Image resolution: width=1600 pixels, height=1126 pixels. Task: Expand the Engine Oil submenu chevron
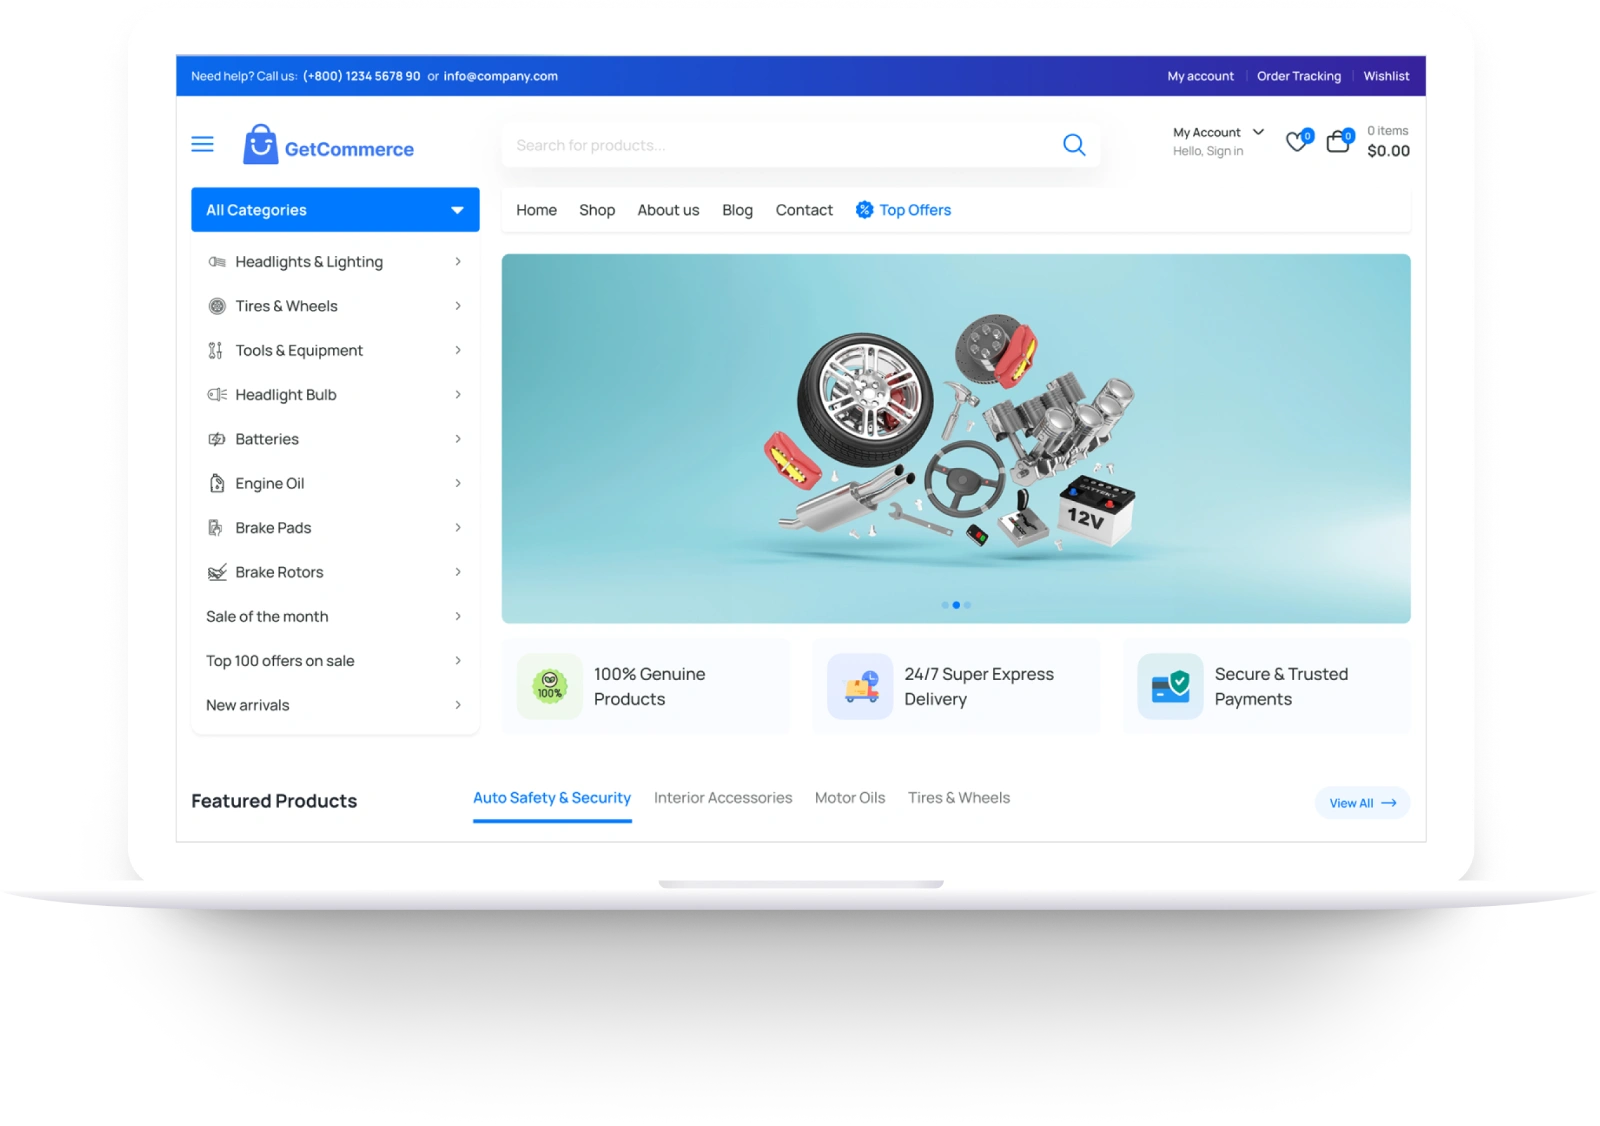click(458, 483)
